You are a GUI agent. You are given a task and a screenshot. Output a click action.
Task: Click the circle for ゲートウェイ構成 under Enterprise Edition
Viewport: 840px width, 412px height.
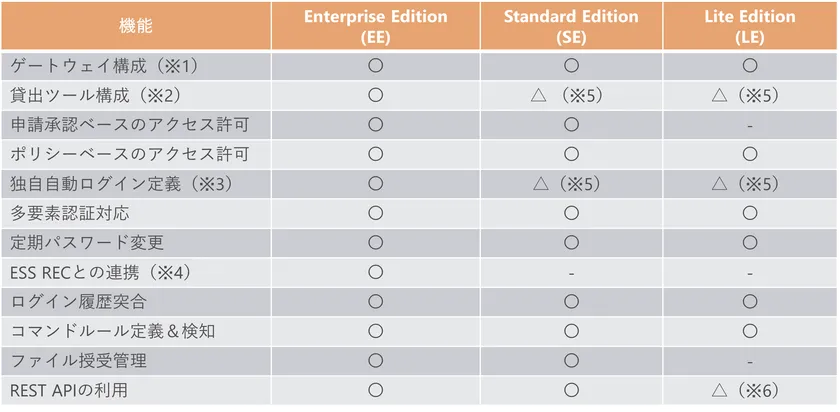(375, 67)
